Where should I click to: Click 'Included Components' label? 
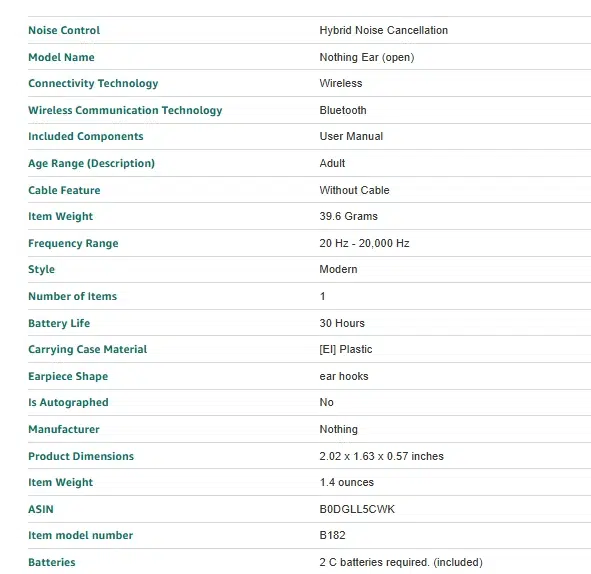(86, 136)
